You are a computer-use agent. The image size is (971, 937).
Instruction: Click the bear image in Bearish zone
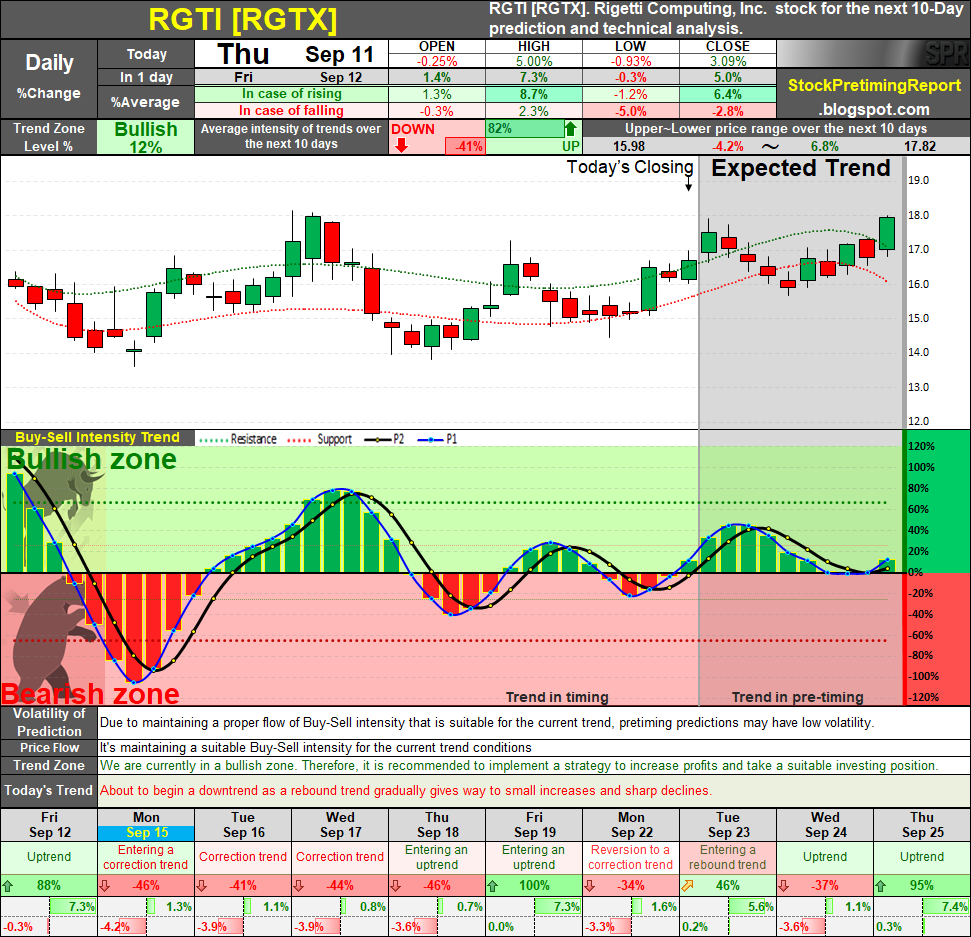pyautogui.click(x=53, y=638)
